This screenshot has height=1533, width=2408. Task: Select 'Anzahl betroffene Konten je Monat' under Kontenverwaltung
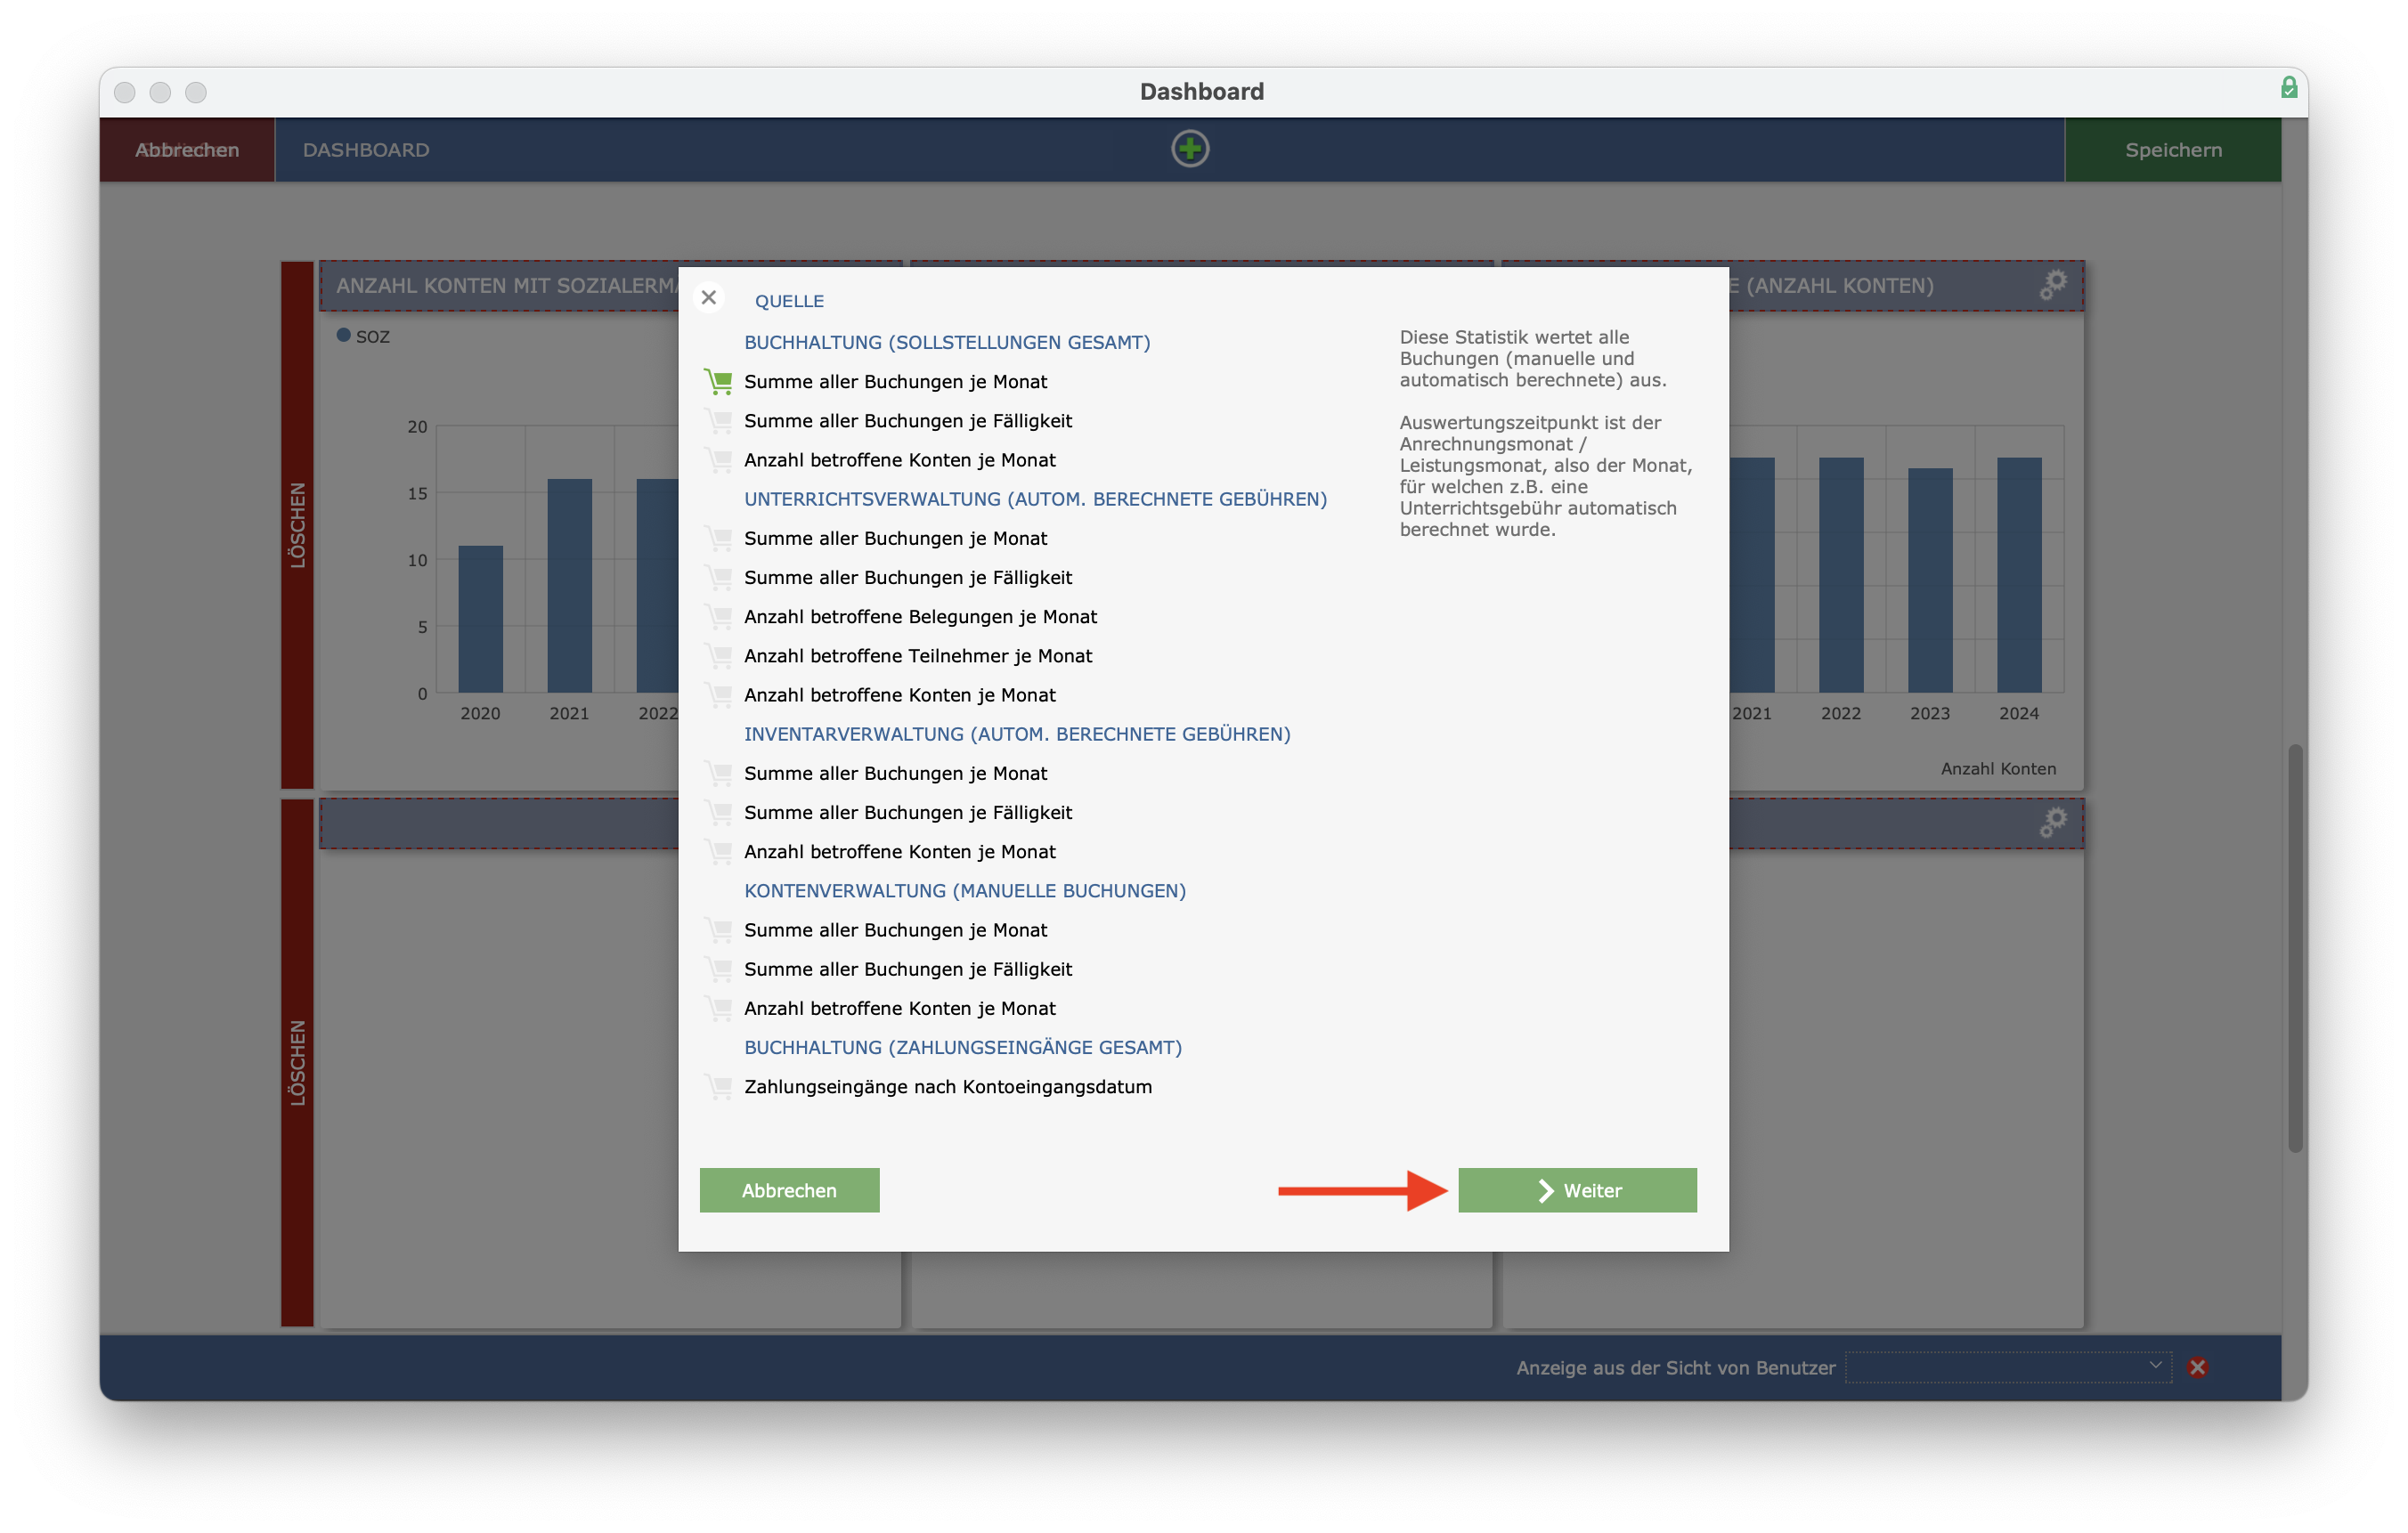[899, 1008]
